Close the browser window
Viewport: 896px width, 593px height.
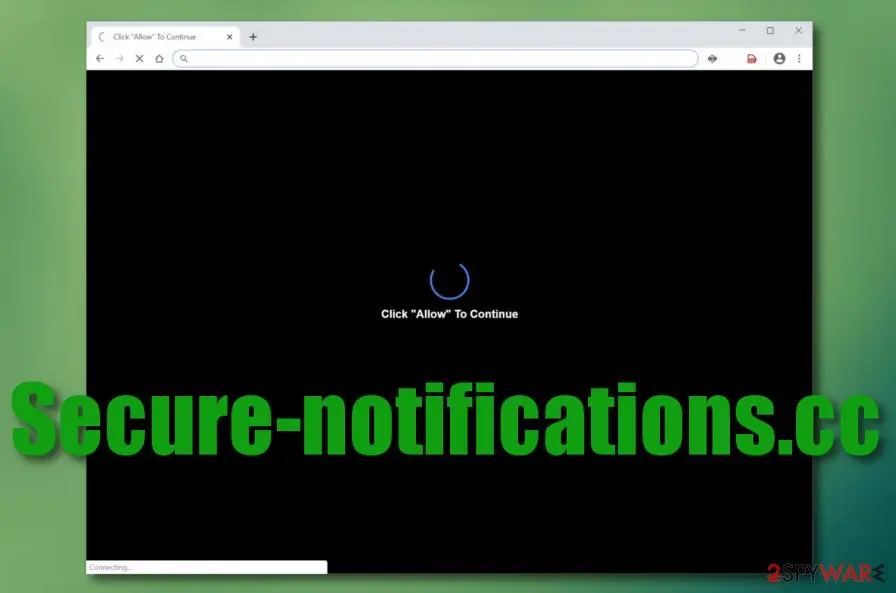(799, 30)
